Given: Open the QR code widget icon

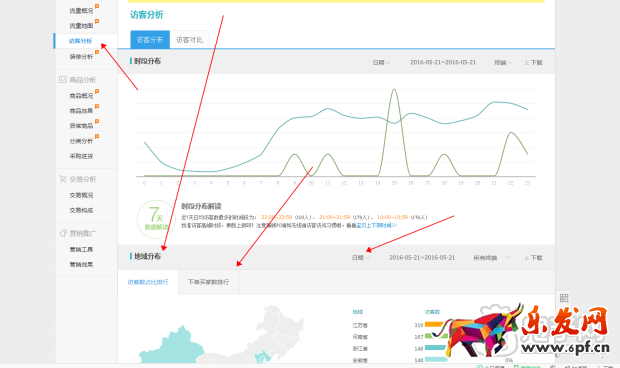Looking at the screenshot, I should [564, 298].
